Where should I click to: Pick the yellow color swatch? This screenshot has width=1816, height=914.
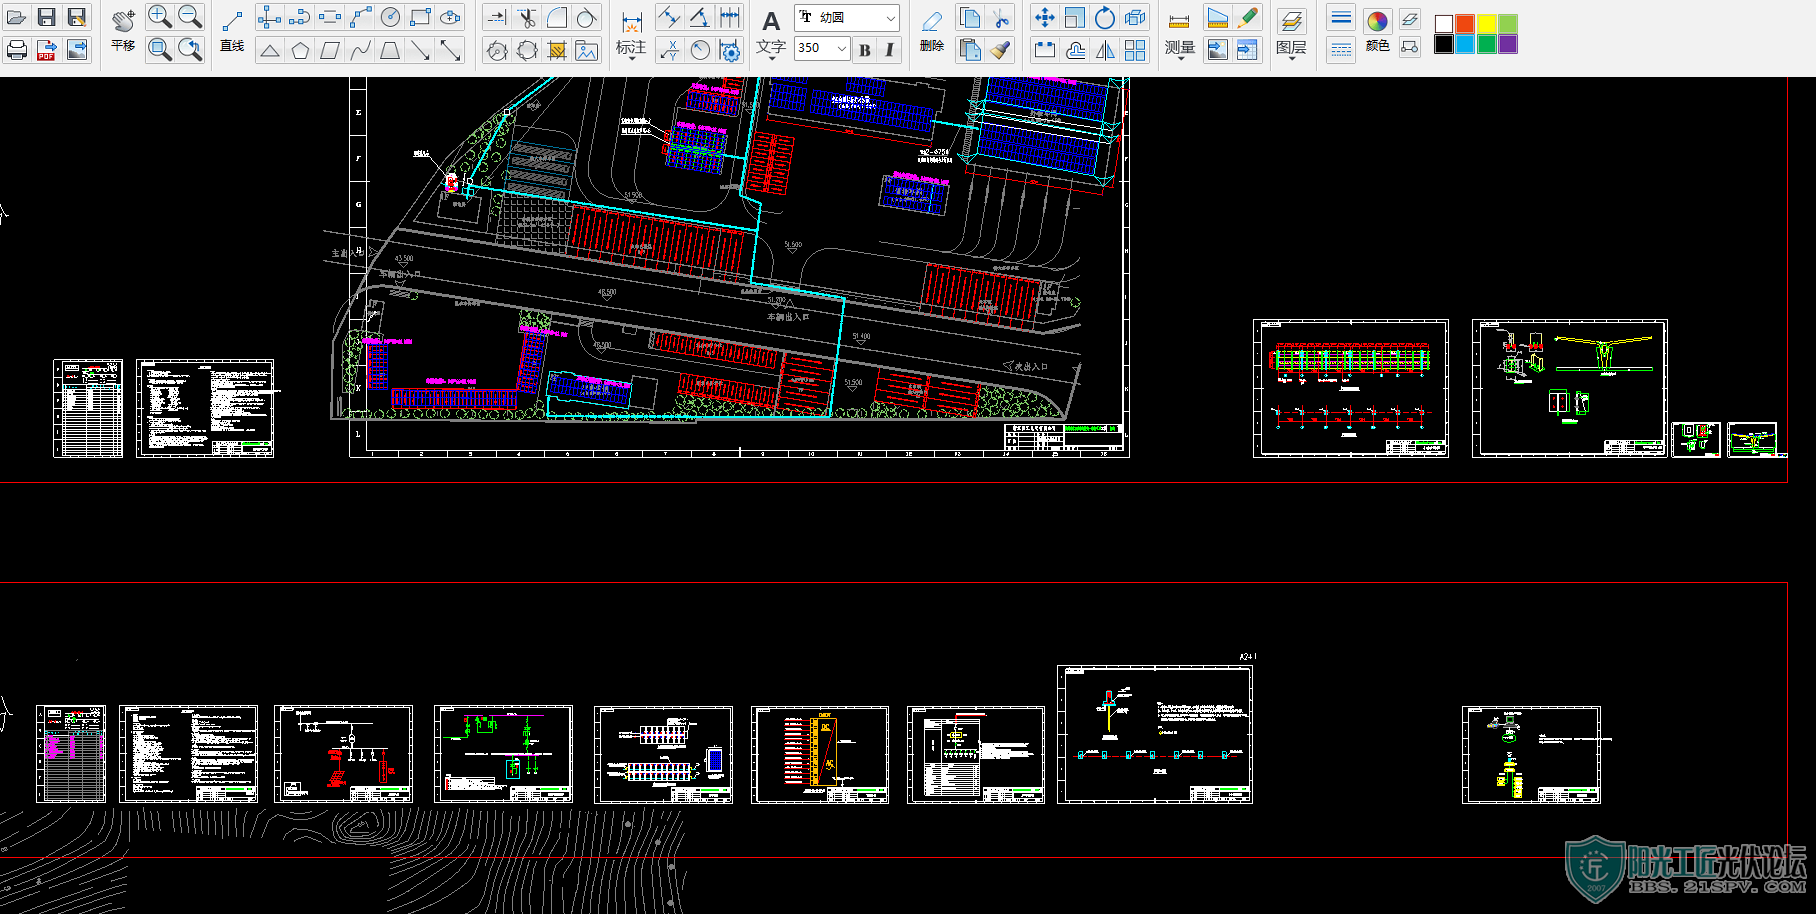(x=1487, y=24)
